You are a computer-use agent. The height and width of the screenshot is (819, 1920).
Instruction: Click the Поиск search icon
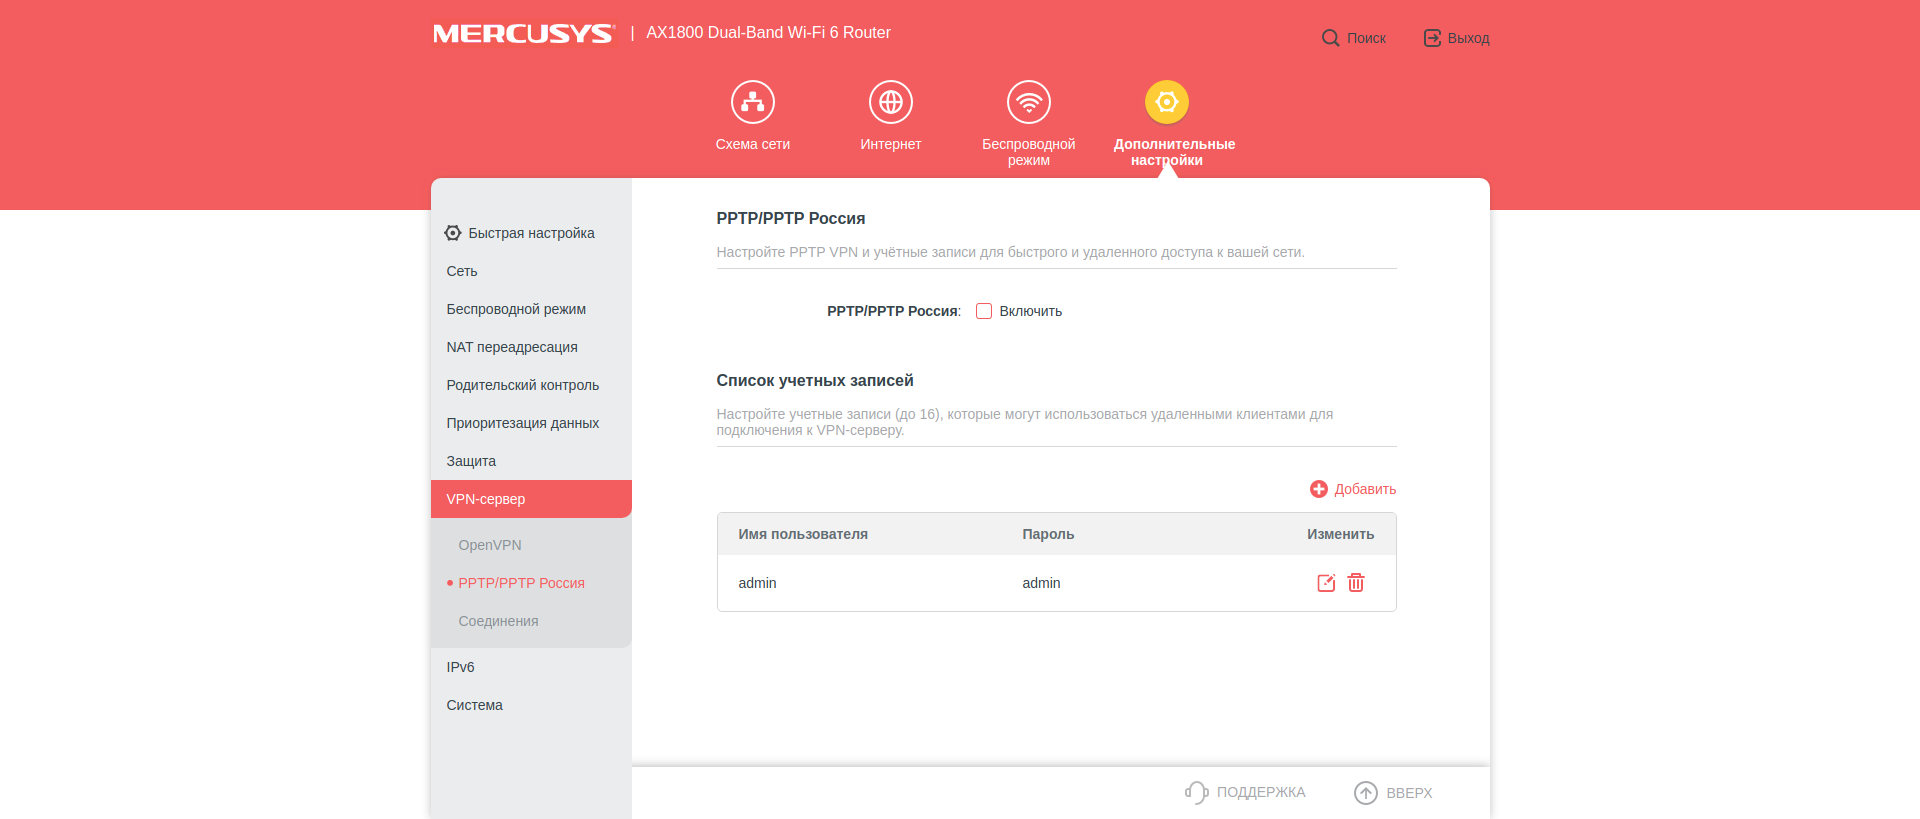click(1330, 38)
